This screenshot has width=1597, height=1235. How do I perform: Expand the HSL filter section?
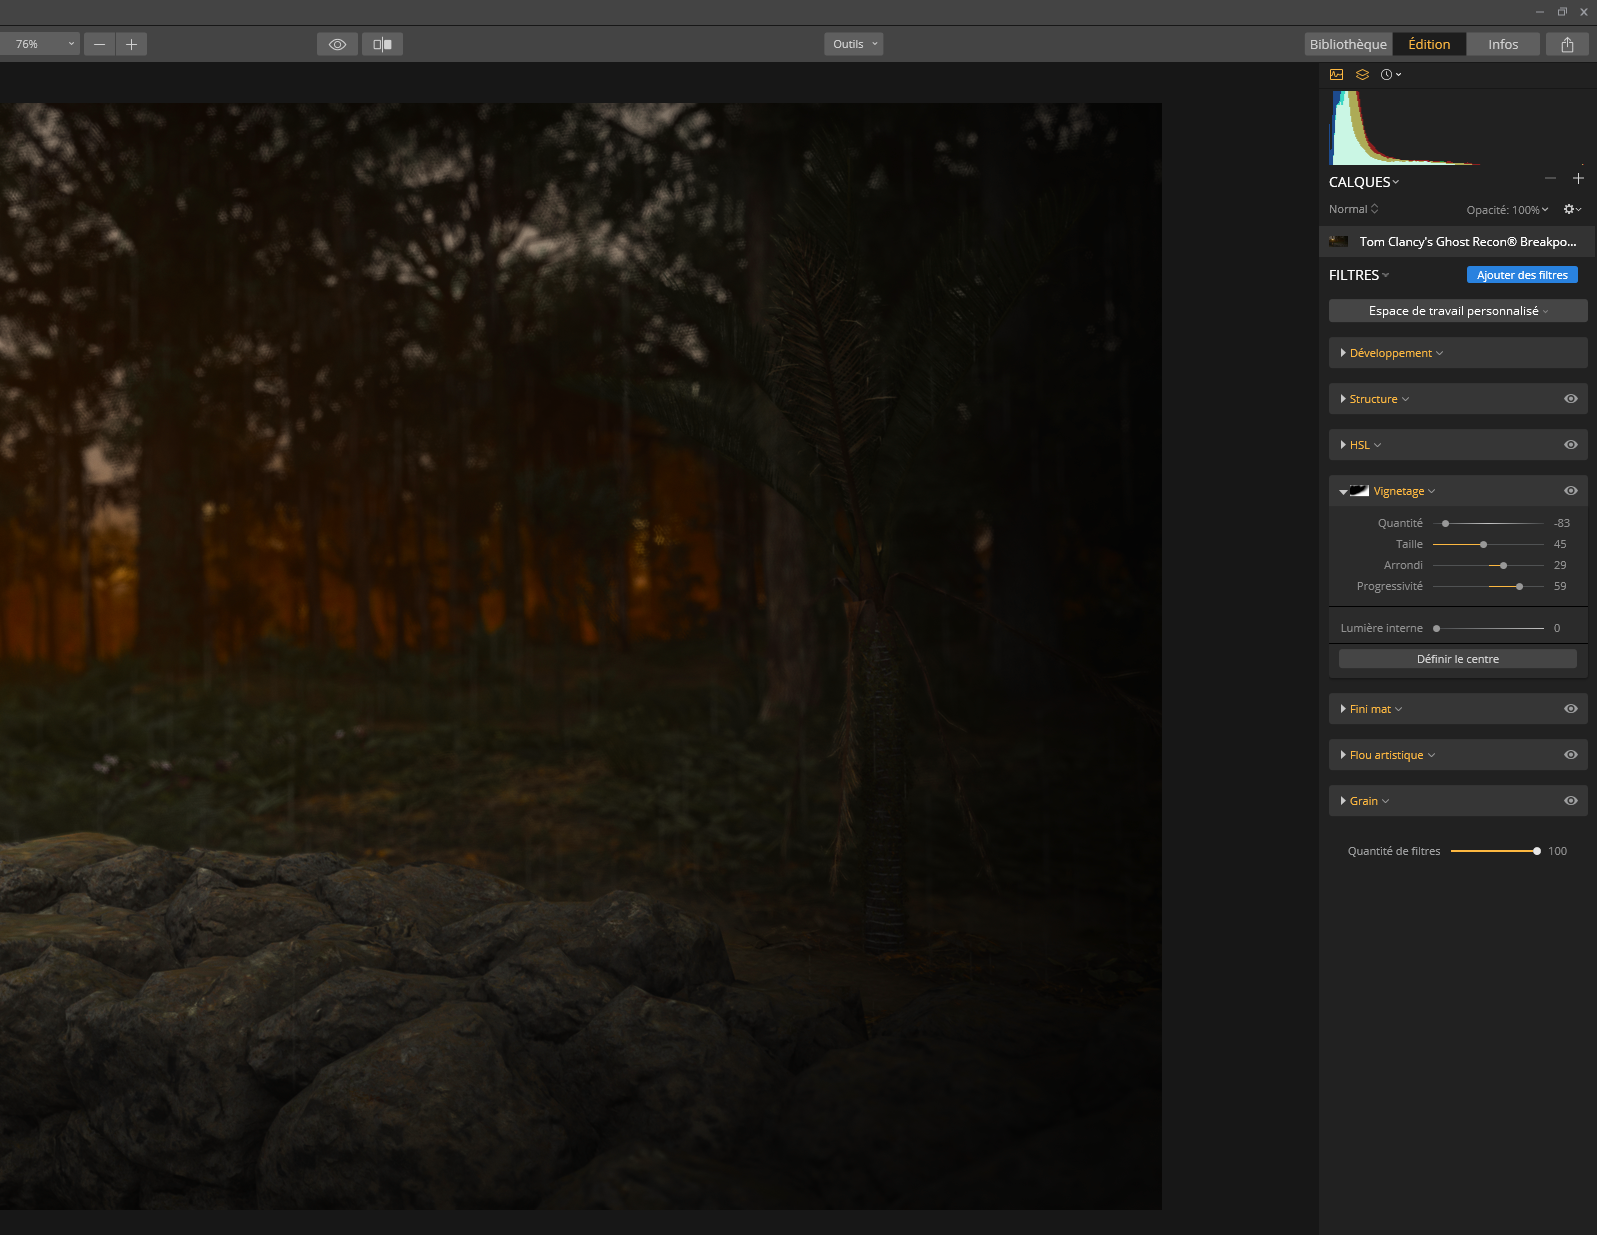click(1343, 445)
